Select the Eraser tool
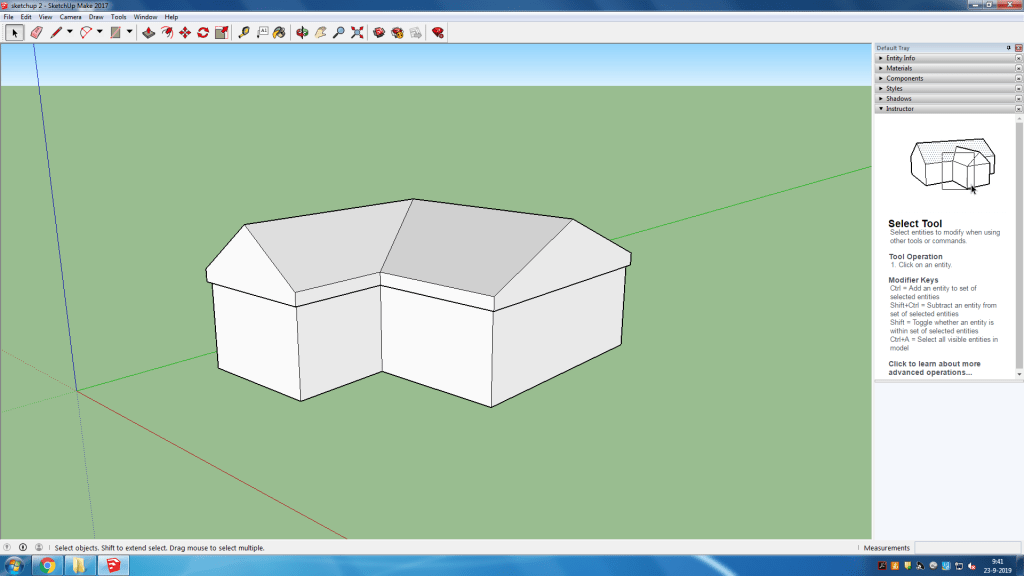The height and width of the screenshot is (576, 1024). [36, 33]
